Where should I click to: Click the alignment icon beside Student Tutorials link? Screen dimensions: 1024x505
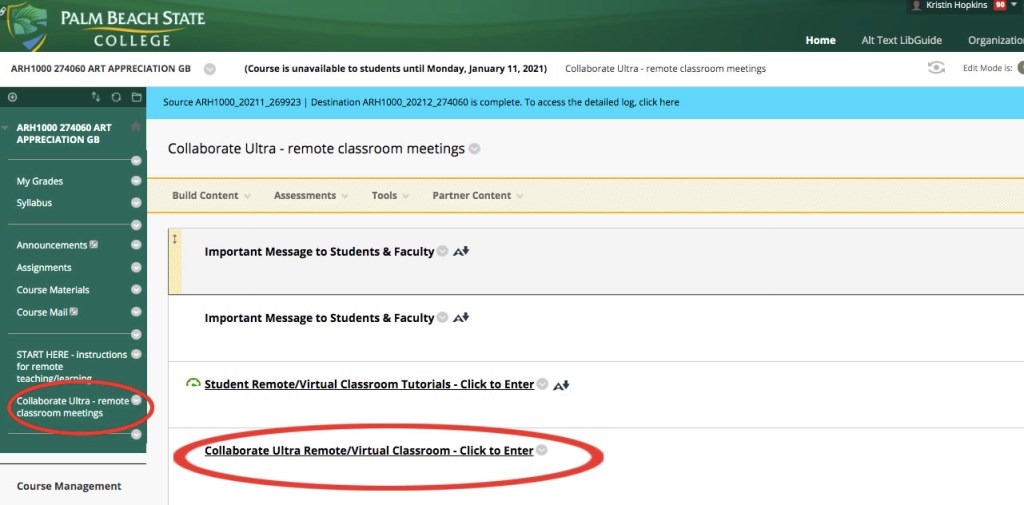click(x=561, y=385)
